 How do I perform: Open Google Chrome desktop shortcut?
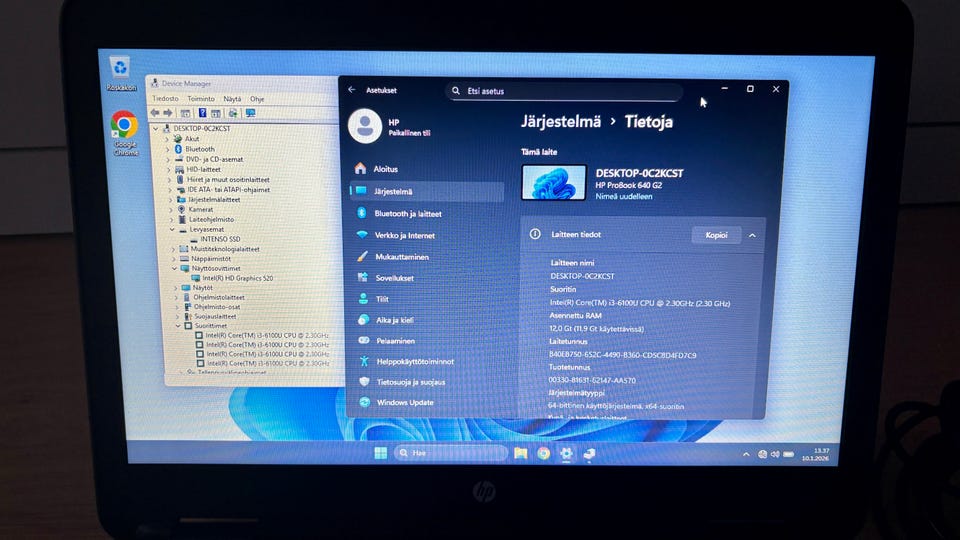point(125,133)
